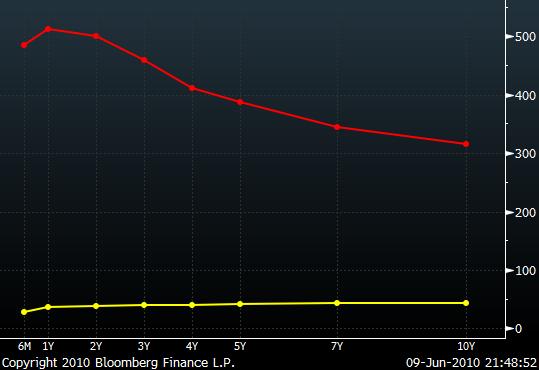Screen dimensions: 539x370
Task: Click the 2Y x-axis label
Action: (x=96, y=346)
